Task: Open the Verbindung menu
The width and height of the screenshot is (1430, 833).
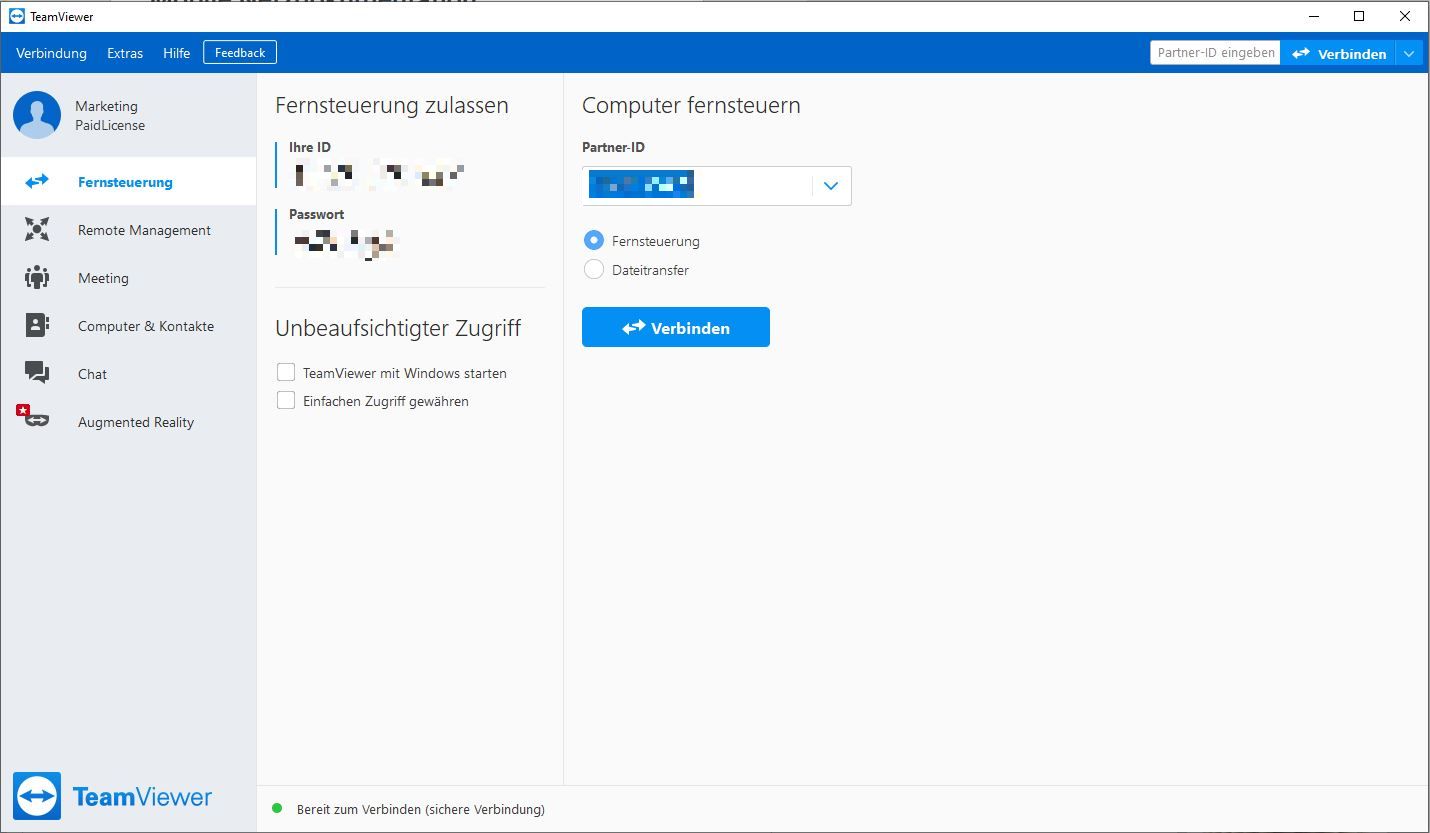Action: [x=51, y=53]
